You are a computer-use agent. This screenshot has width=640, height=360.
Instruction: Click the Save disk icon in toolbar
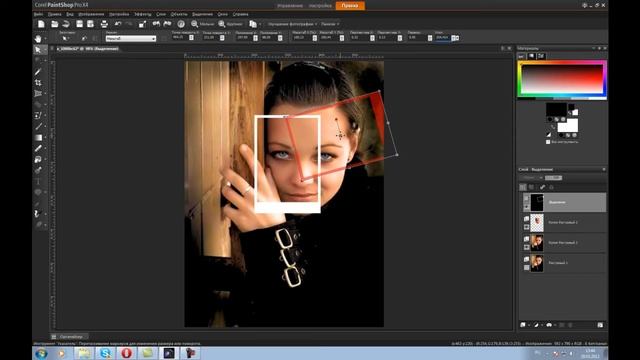coord(80,24)
